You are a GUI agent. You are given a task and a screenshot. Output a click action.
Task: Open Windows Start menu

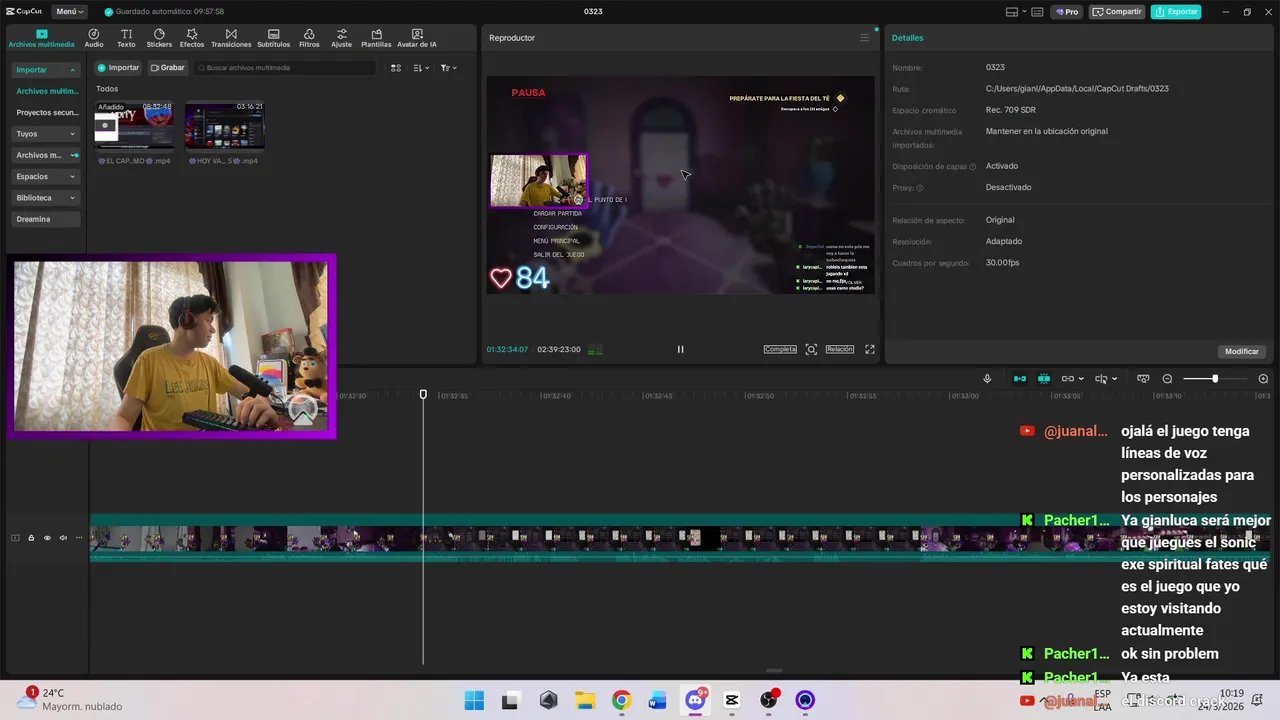coord(474,700)
